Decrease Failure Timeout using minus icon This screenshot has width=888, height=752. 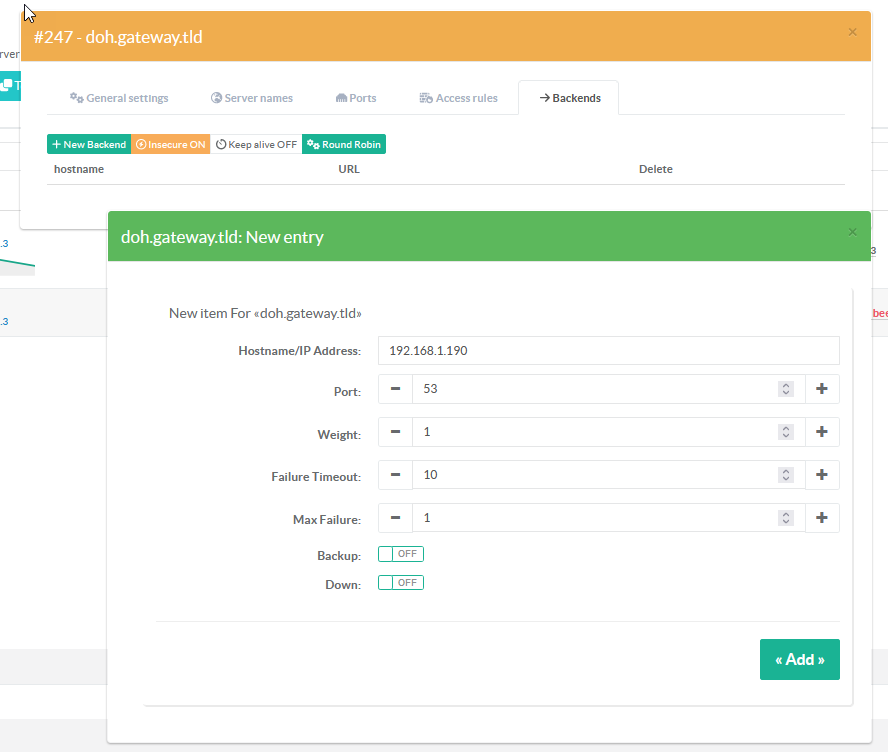pyautogui.click(x=395, y=475)
